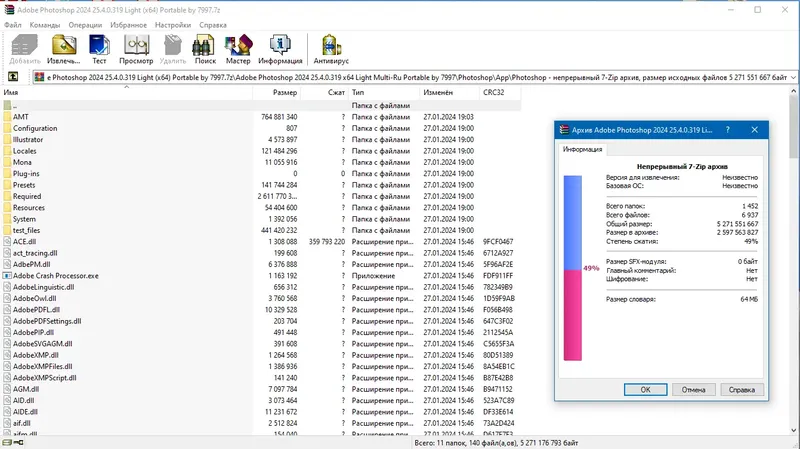800x449 pixels.
Task: Select the AGM.dll file
Action: (261, 389)
